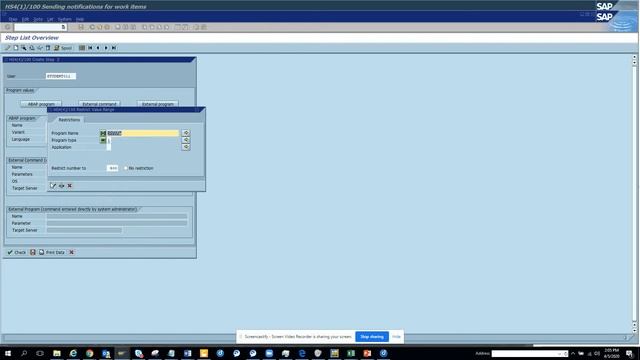
Task: Click the Print Data button
Action: [x=52, y=252]
